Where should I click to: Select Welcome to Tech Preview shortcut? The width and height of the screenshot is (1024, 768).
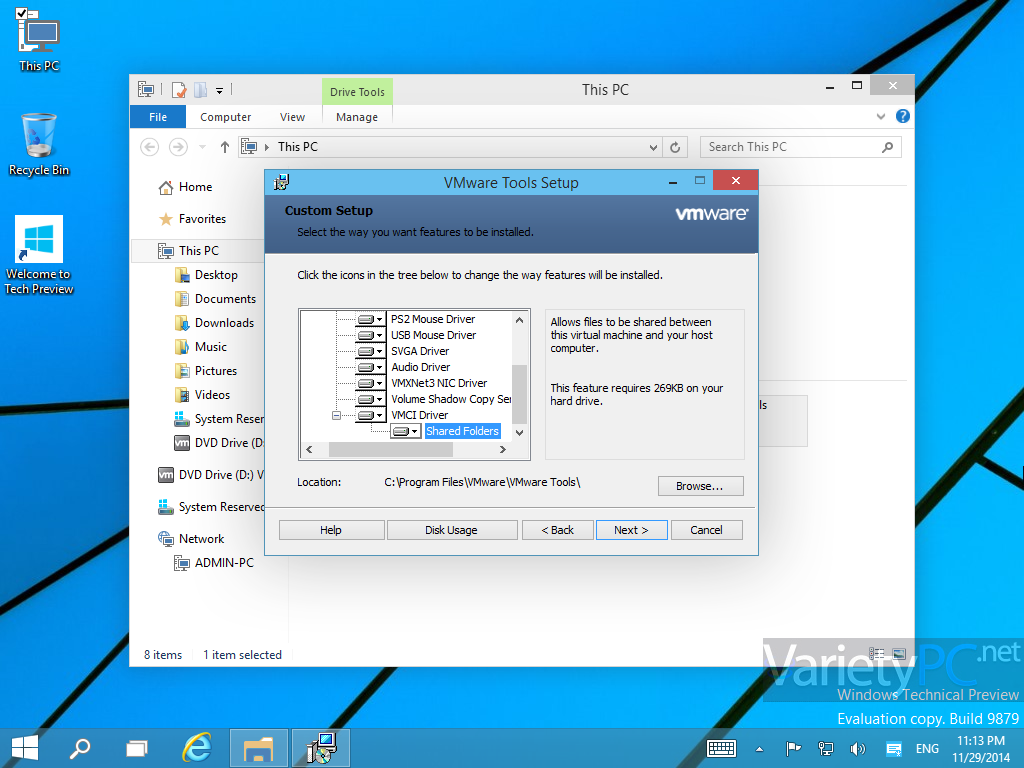point(39,255)
